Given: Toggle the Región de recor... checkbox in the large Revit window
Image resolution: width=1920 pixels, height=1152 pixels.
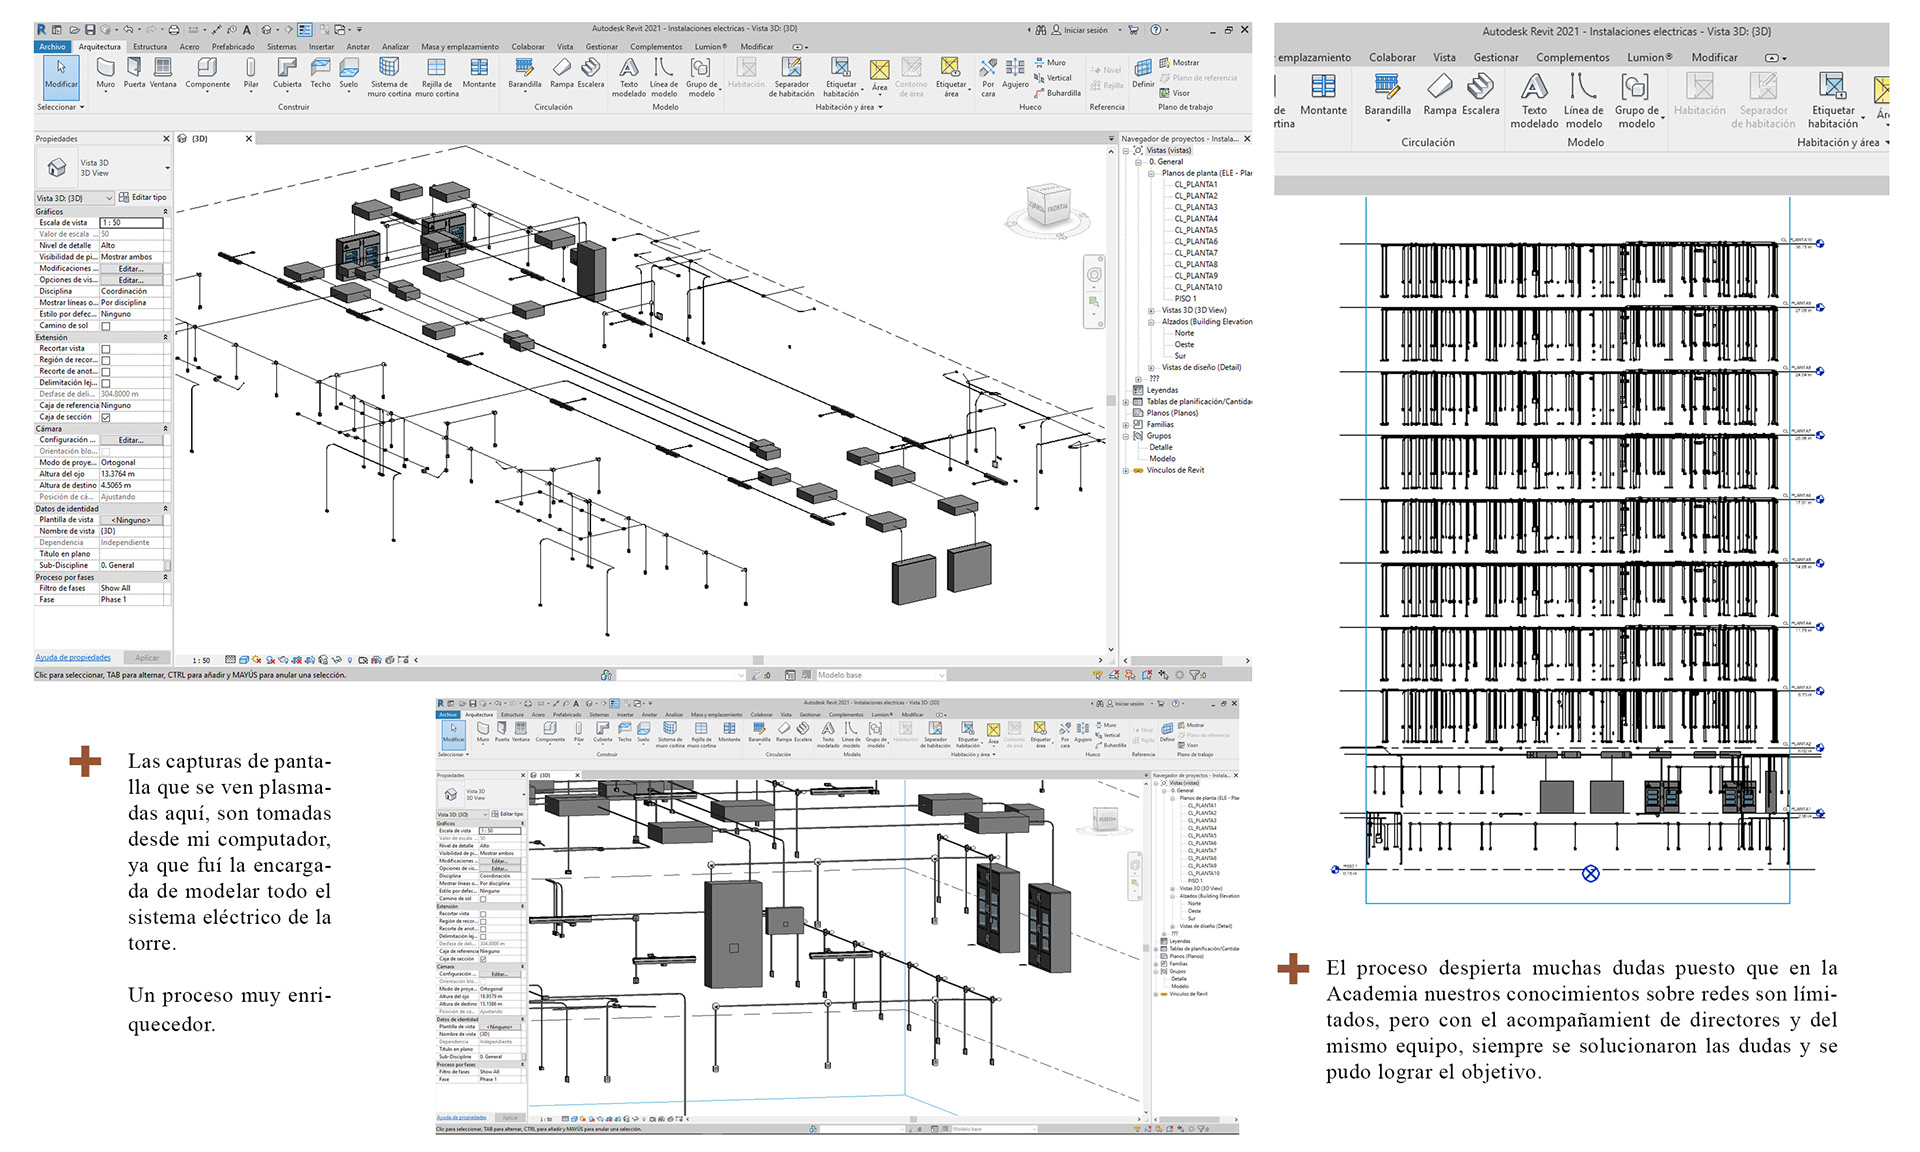Looking at the screenshot, I should [106, 360].
